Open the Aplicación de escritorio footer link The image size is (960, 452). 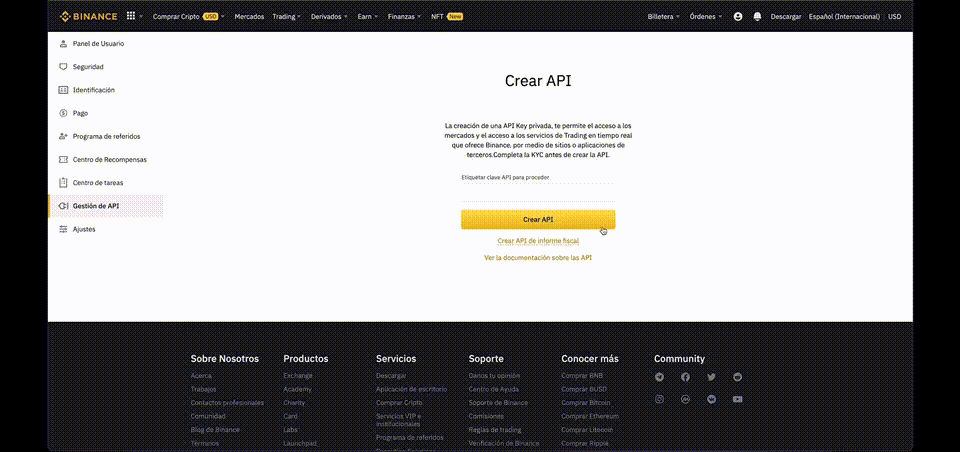411,389
